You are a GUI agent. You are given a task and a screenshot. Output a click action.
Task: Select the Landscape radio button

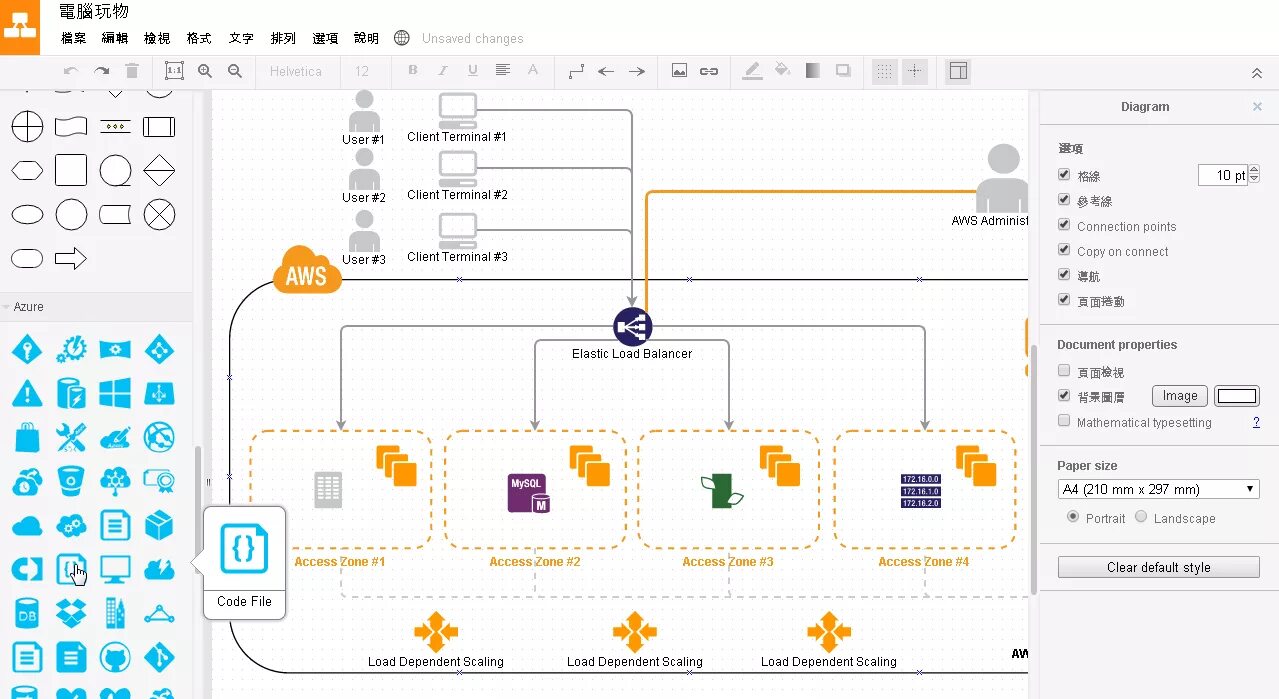1141,517
